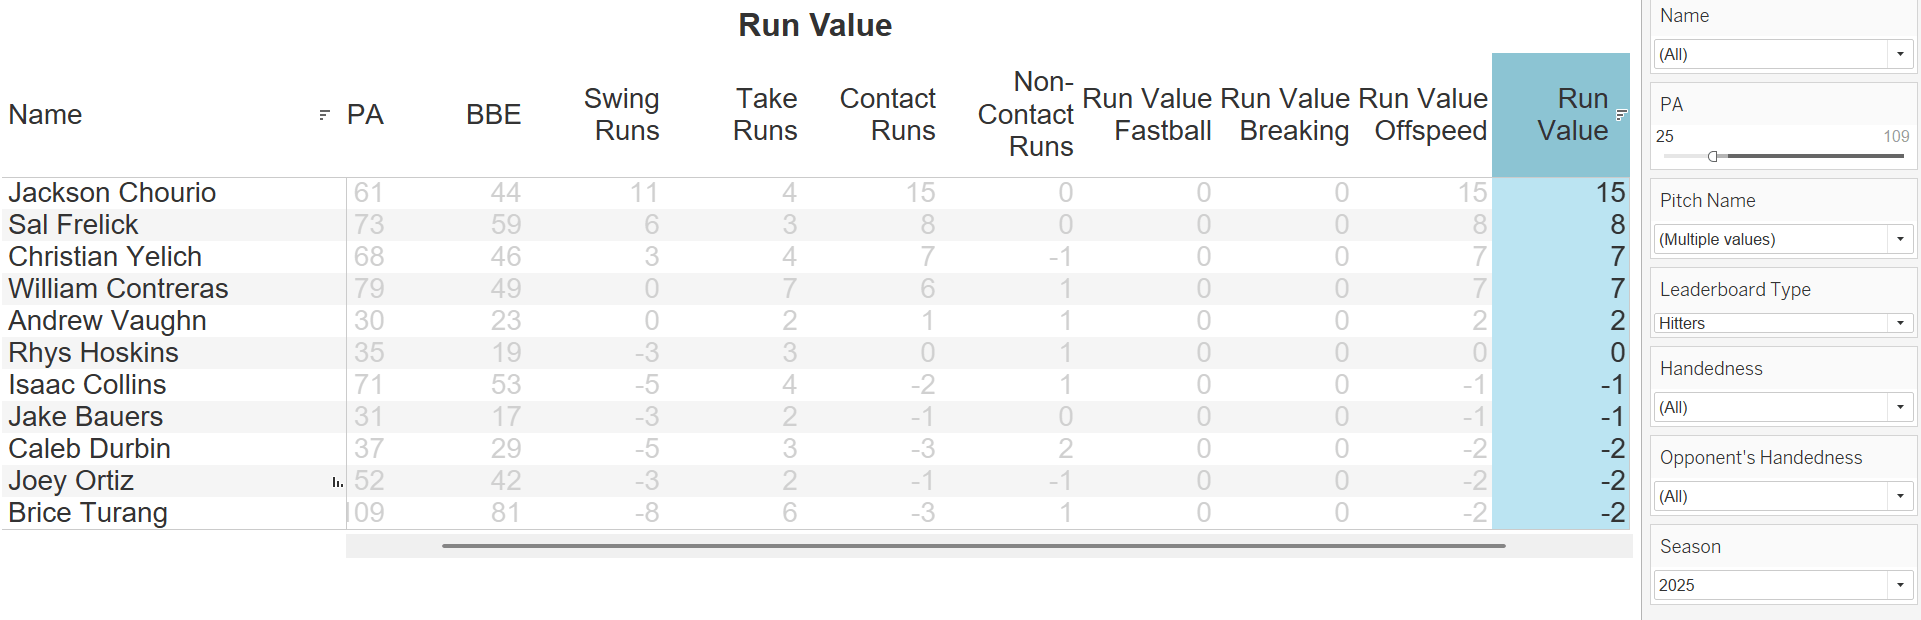Click the sort icon on Run Value column
This screenshot has width=1921, height=620.
click(1621, 115)
